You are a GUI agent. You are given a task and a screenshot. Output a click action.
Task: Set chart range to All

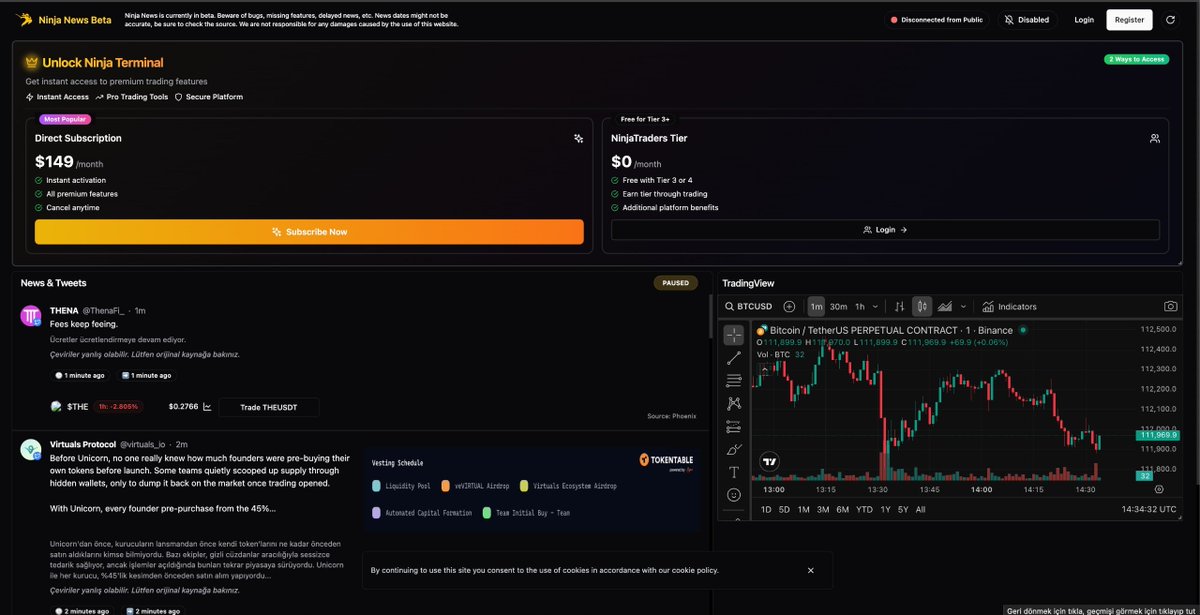point(921,509)
